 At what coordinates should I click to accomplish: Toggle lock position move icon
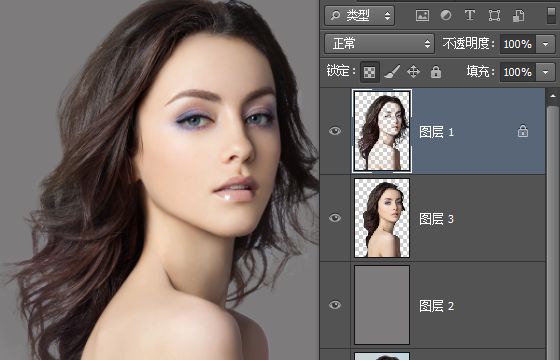[x=413, y=72]
